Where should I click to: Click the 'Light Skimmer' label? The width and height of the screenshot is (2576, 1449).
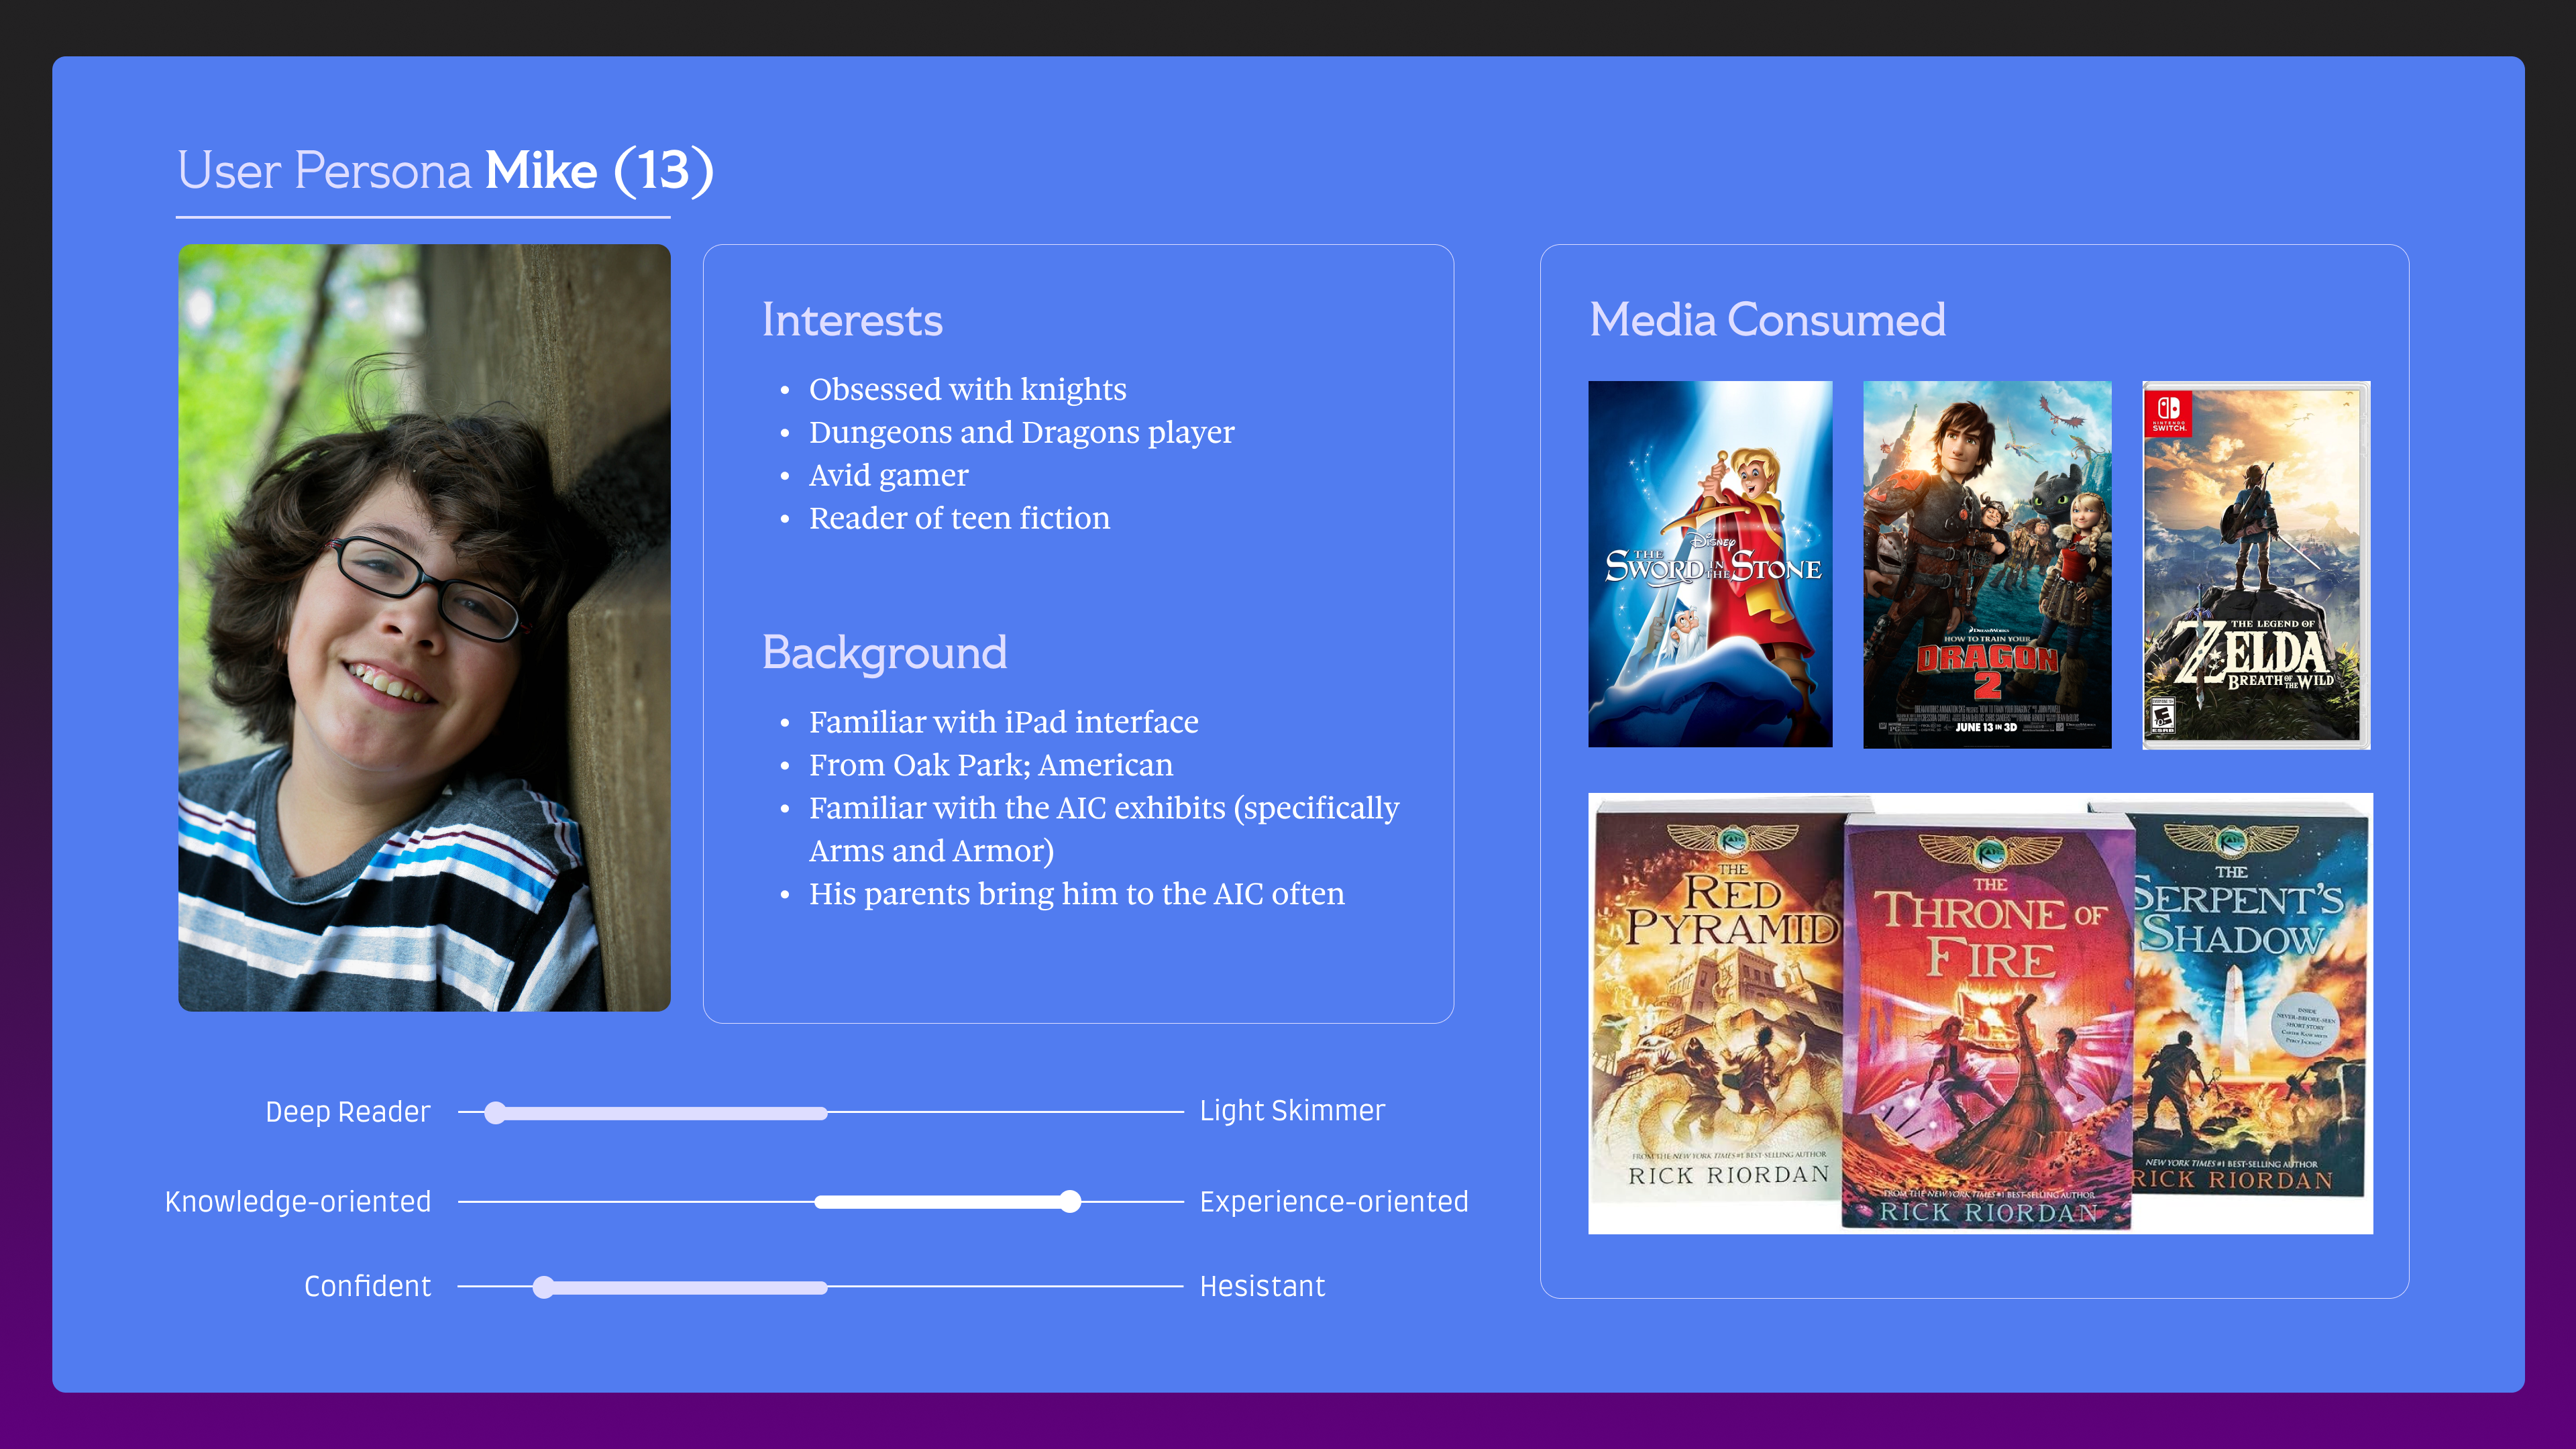click(x=1292, y=1111)
